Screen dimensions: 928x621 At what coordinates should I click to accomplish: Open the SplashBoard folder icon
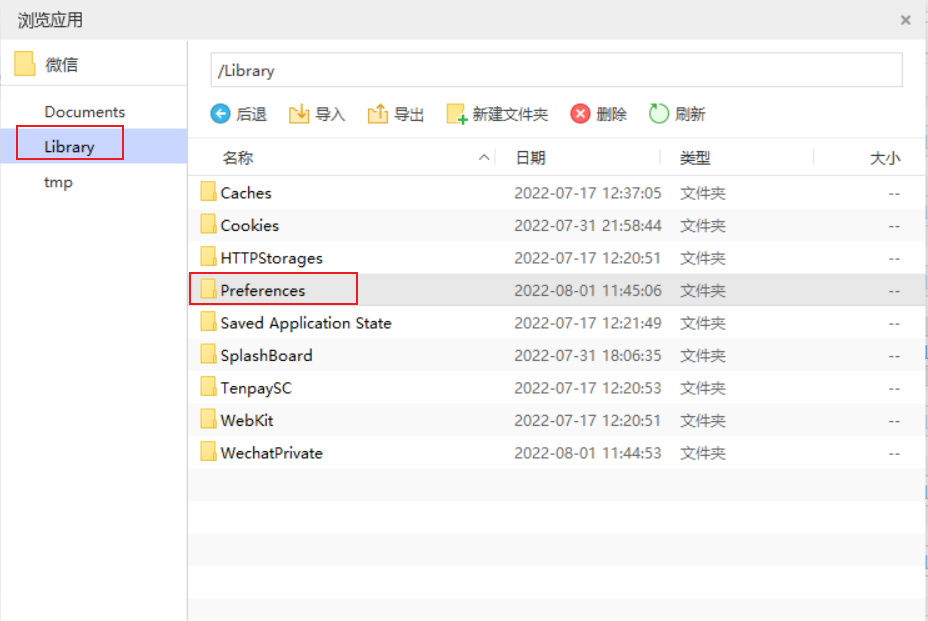pyautogui.click(x=207, y=355)
